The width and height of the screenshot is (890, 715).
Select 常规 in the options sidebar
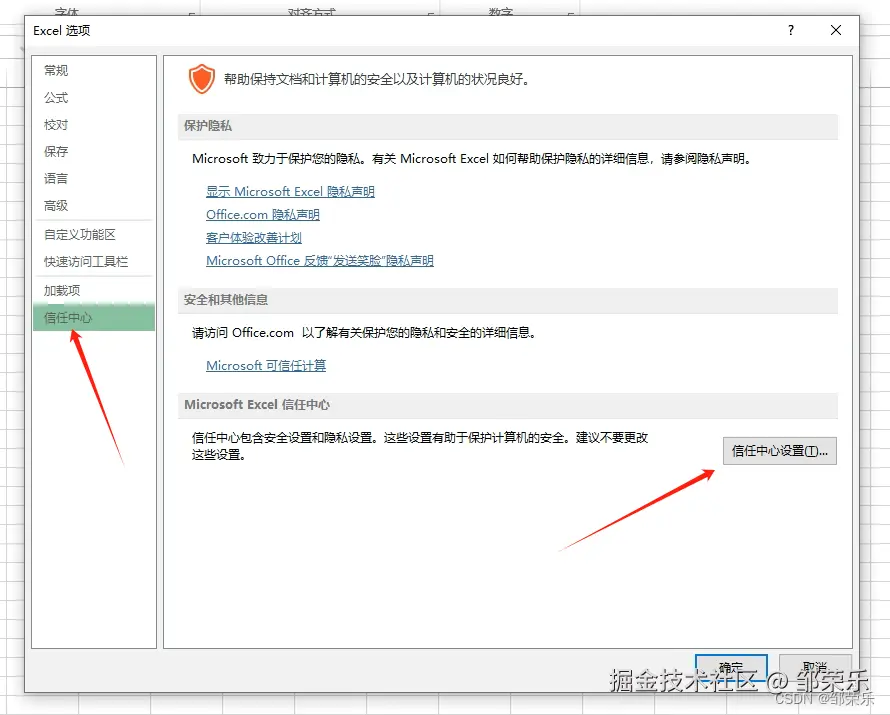tap(55, 70)
